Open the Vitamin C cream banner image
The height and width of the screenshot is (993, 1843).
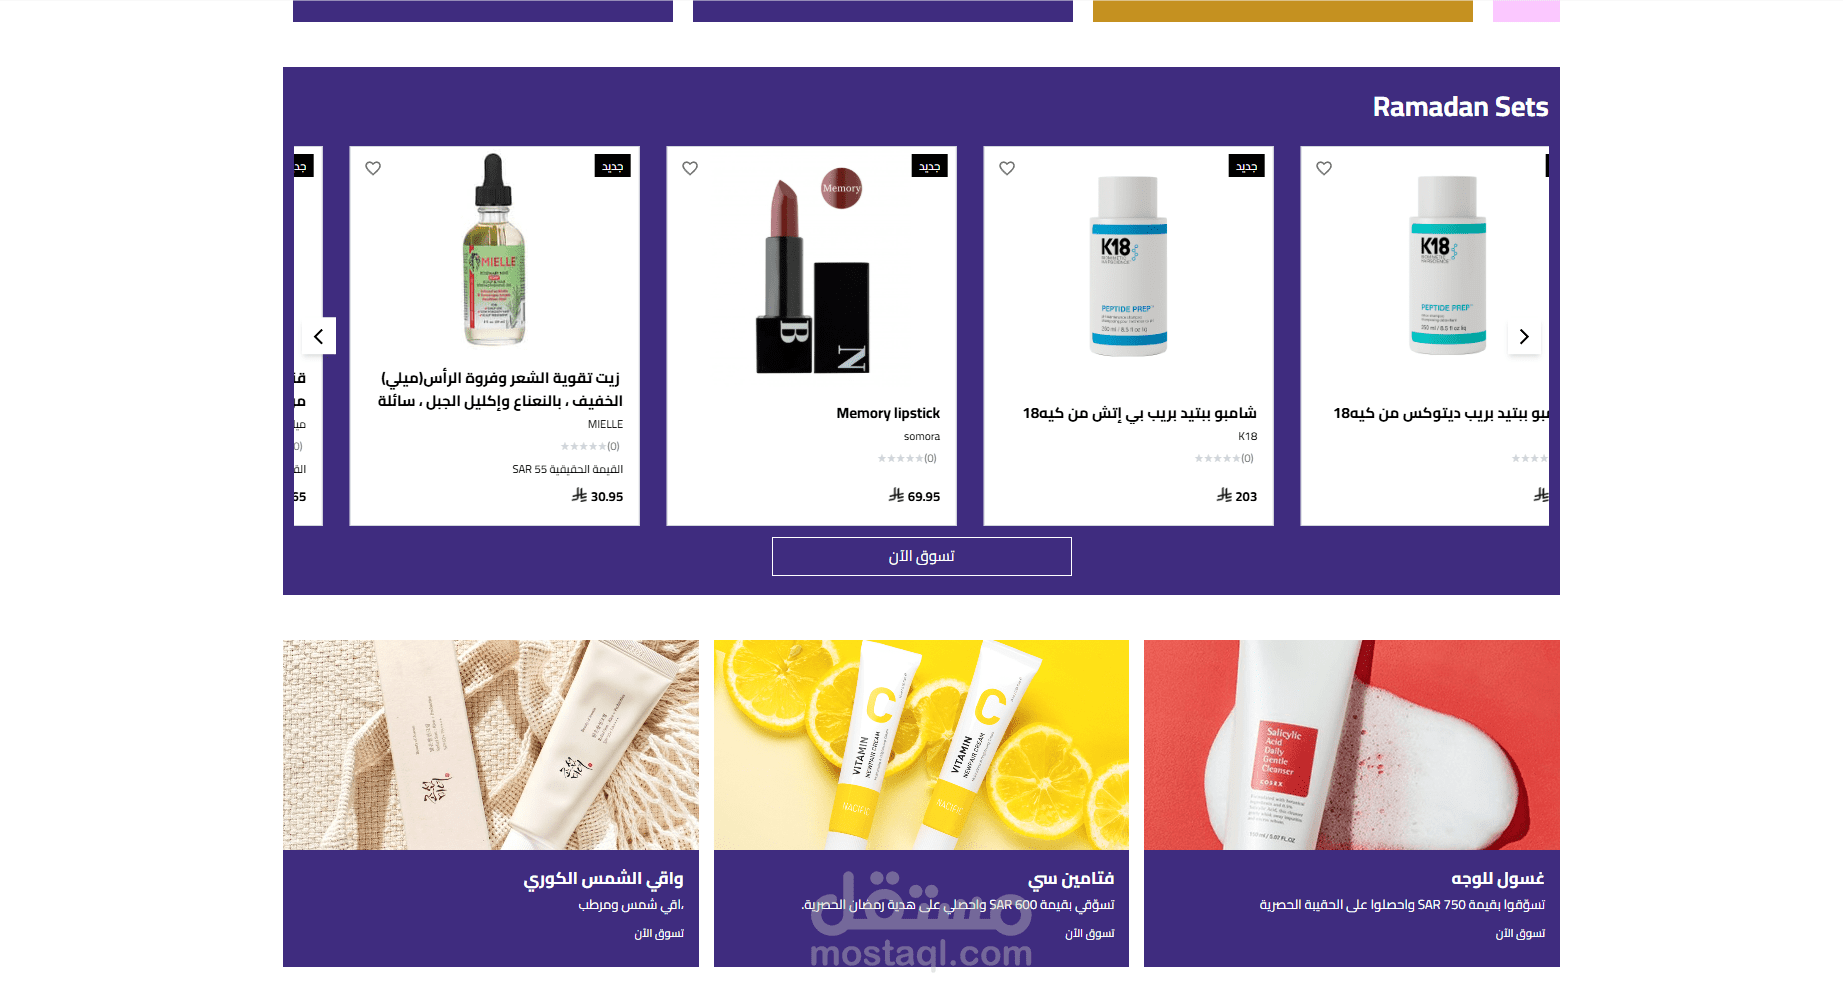921,745
